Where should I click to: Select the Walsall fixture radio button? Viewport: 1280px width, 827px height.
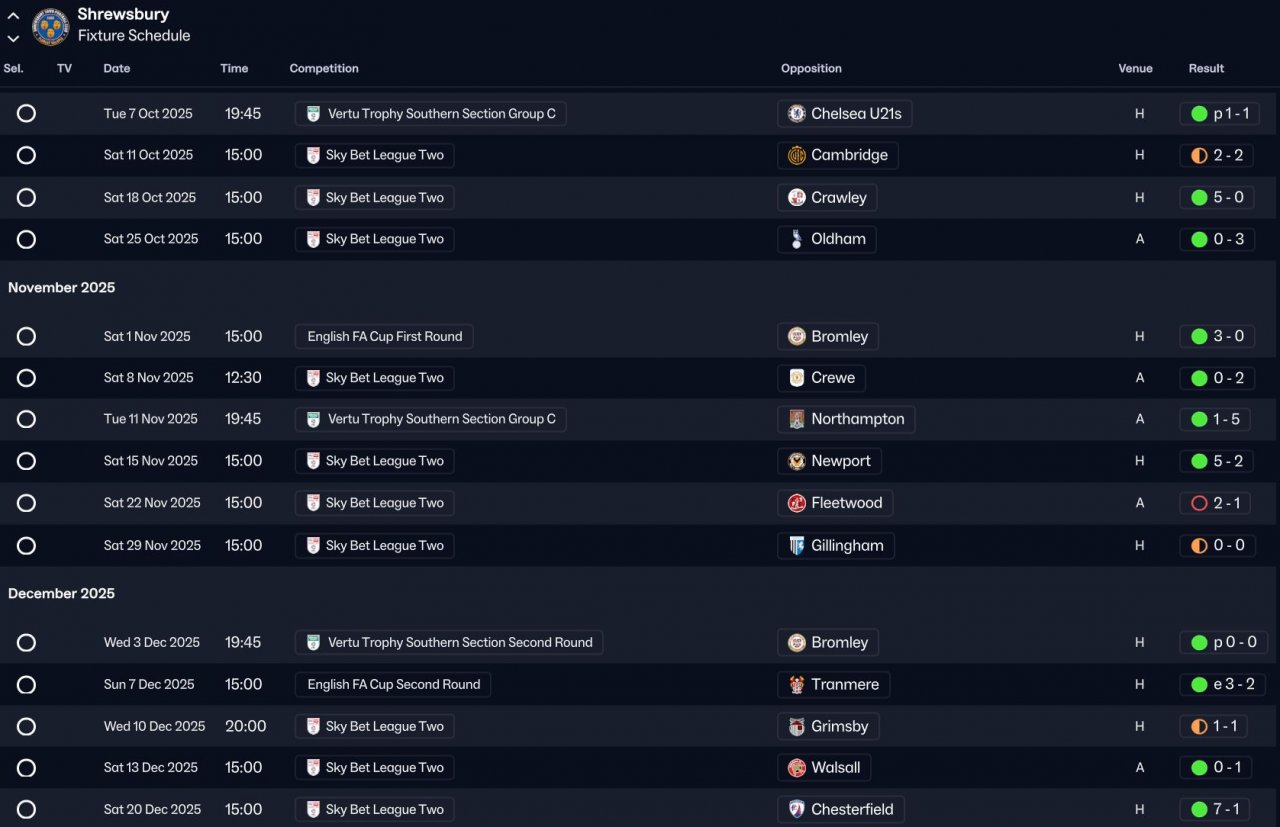click(x=26, y=768)
